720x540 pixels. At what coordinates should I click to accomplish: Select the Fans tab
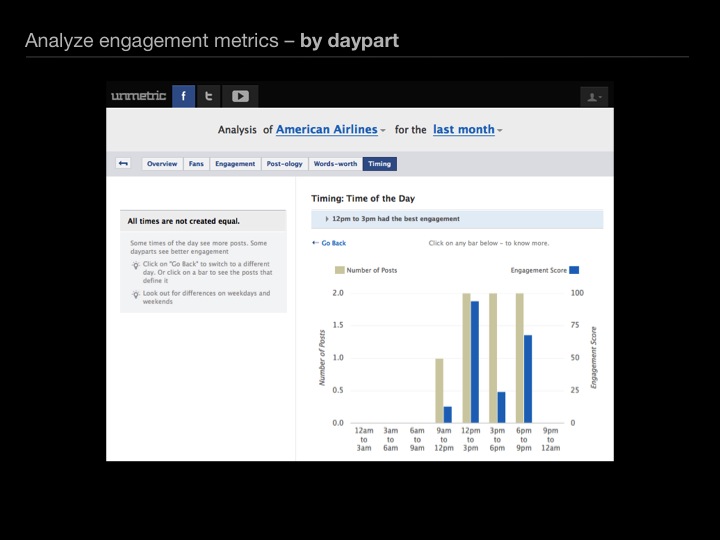(196, 164)
